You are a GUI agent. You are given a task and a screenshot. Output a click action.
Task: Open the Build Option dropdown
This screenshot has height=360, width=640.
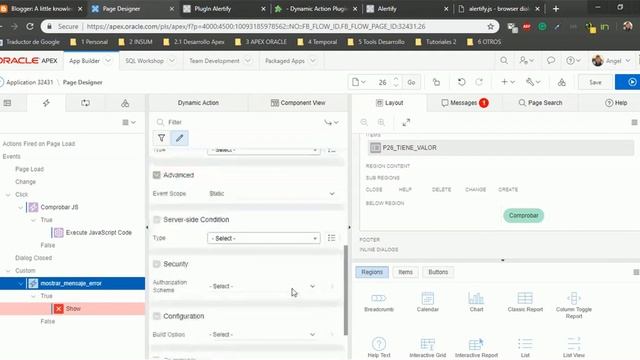[x=263, y=334]
